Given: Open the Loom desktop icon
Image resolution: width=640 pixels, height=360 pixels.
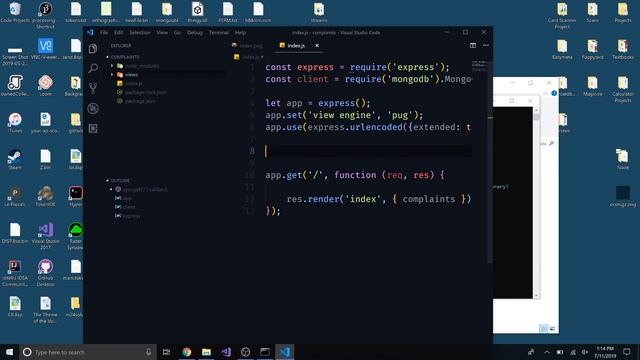Looking at the screenshot, I should 45,86.
